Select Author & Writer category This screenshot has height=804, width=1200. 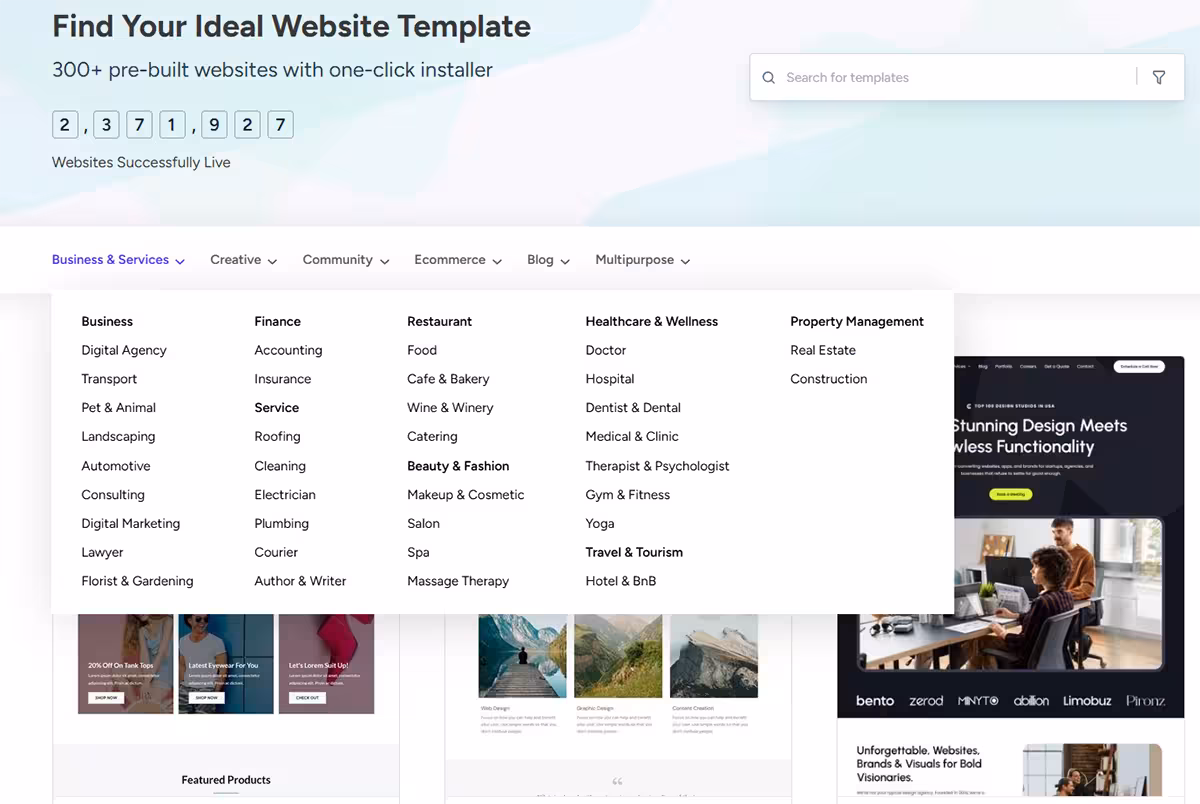click(x=300, y=581)
